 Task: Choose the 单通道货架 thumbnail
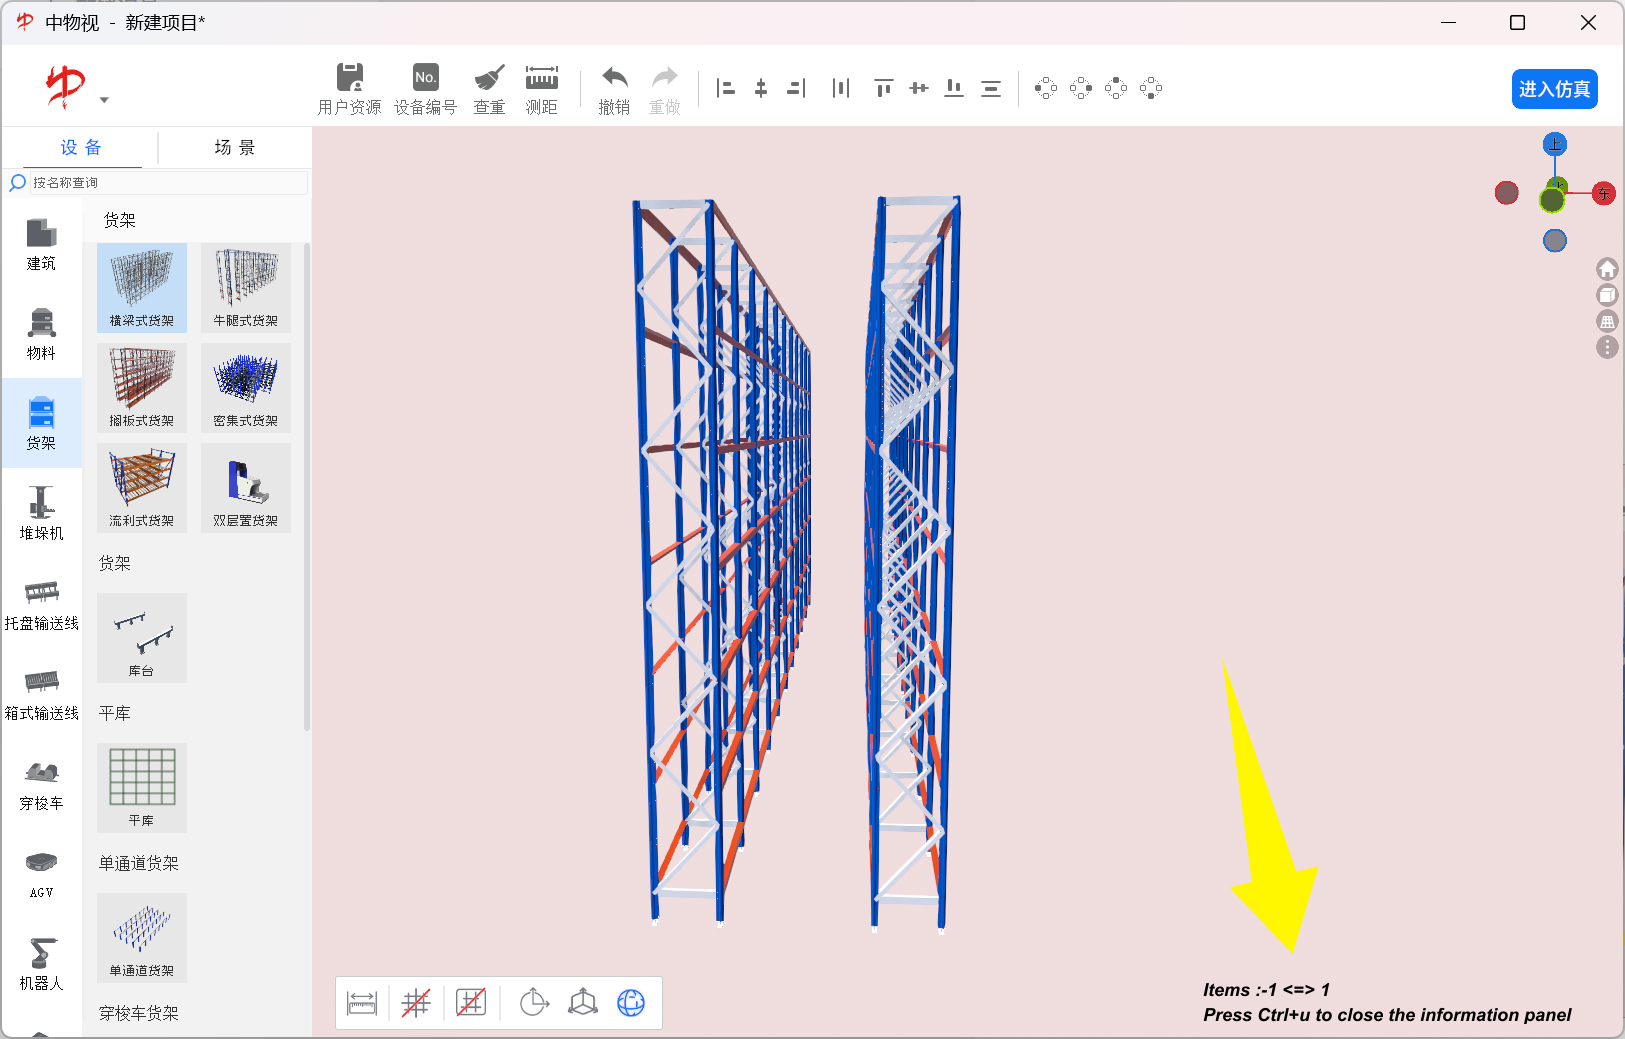[142, 937]
